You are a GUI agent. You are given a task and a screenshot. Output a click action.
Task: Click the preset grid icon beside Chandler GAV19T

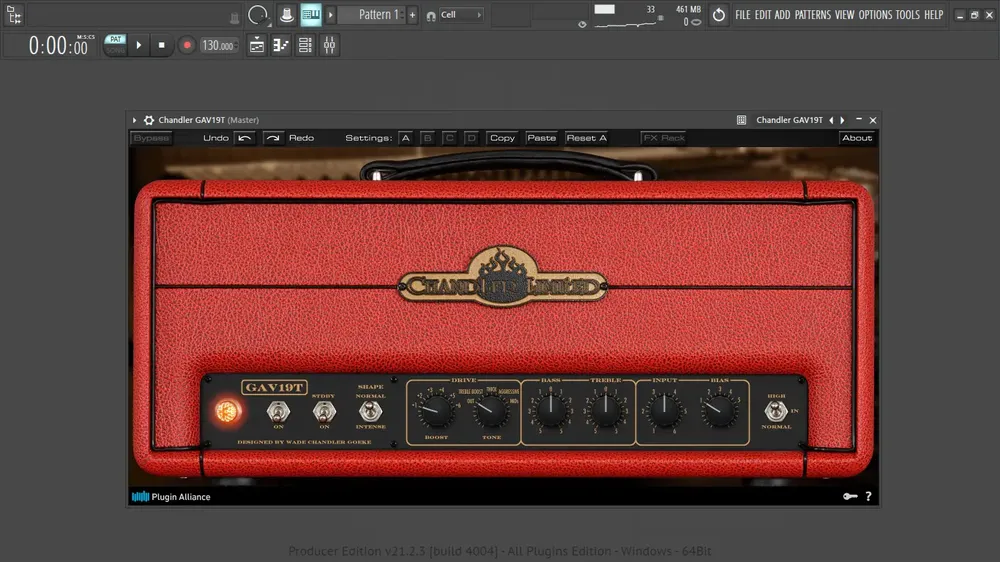coord(741,120)
